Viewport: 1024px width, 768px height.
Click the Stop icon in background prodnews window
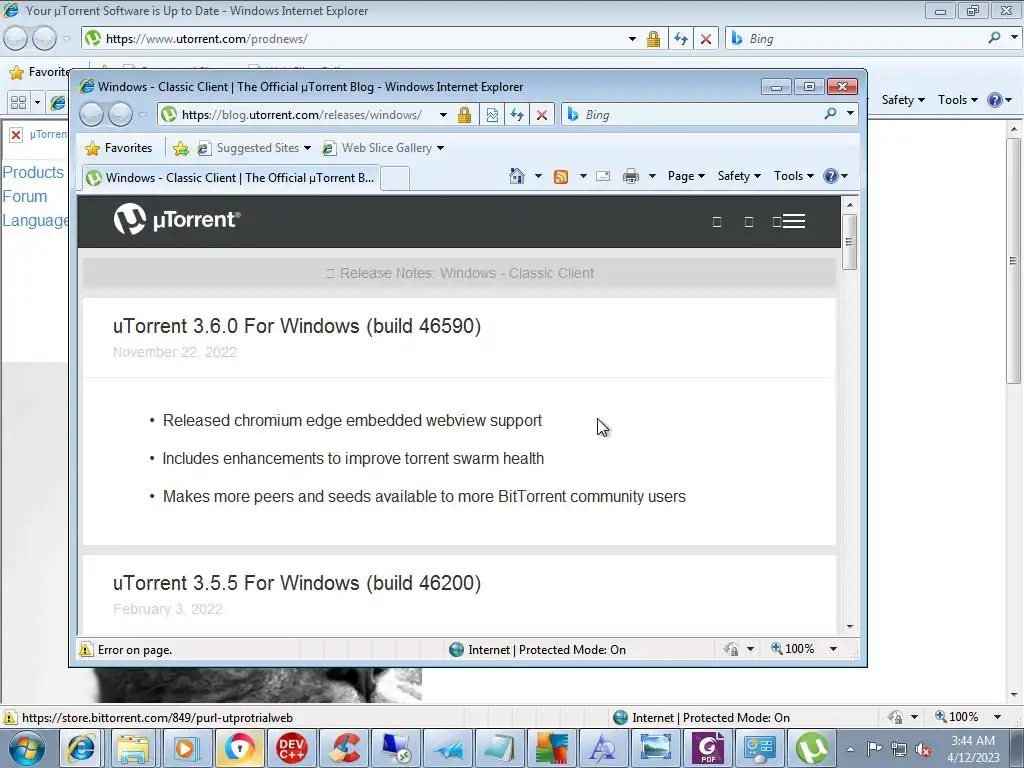(706, 39)
